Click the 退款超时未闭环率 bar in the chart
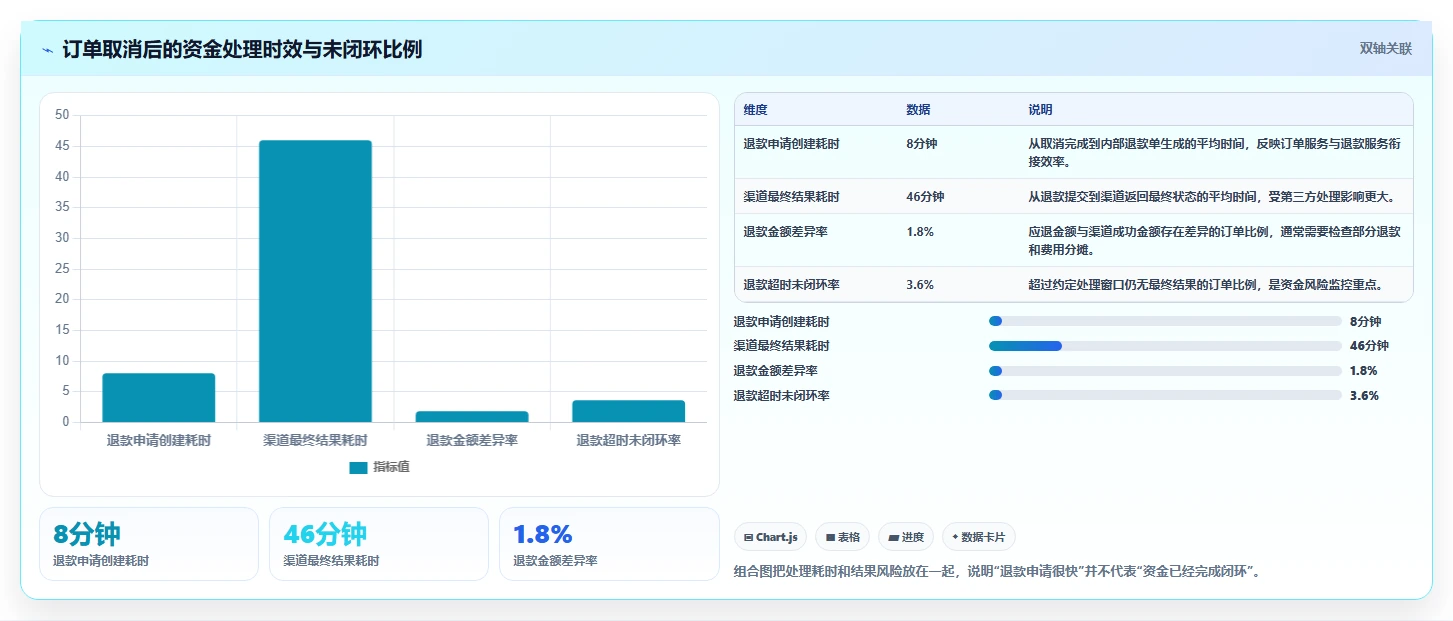This screenshot has height=621, width=1453. click(628, 411)
